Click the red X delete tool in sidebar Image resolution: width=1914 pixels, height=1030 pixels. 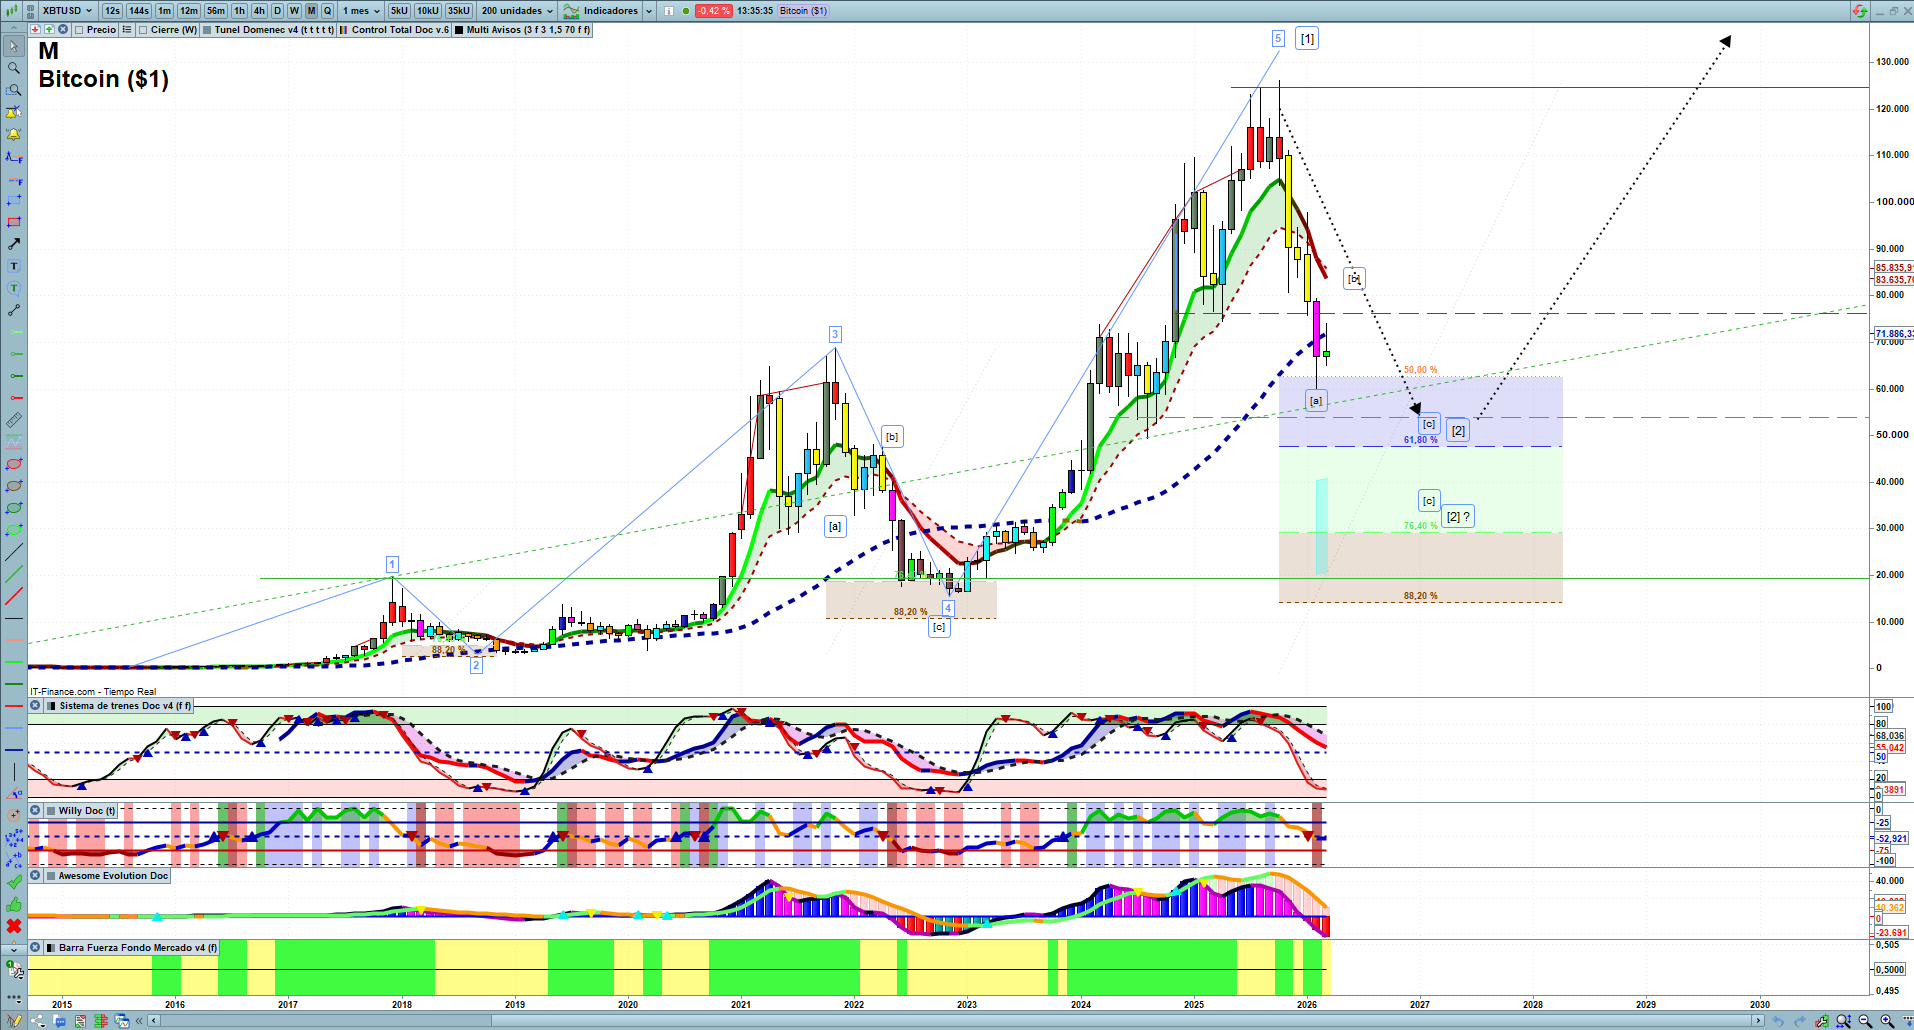[x=14, y=926]
